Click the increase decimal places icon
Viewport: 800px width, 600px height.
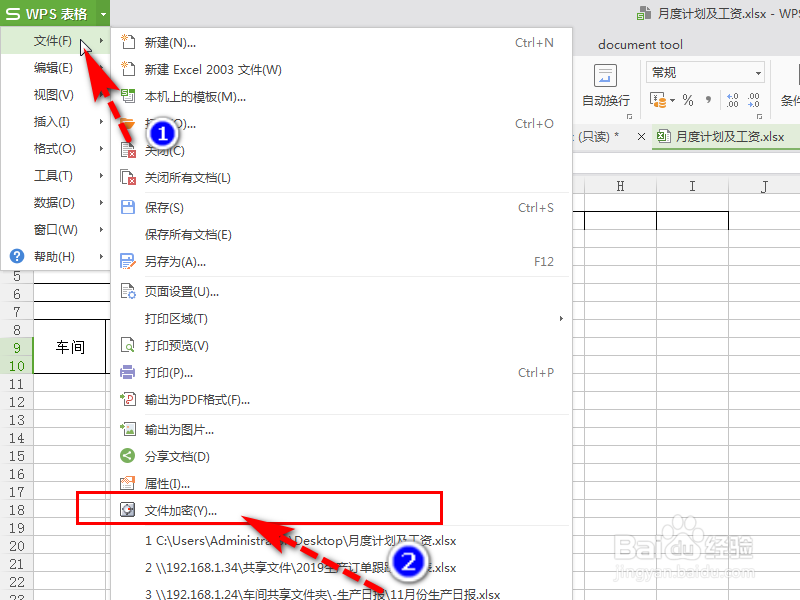pyautogui.click(x=733, y=100)
